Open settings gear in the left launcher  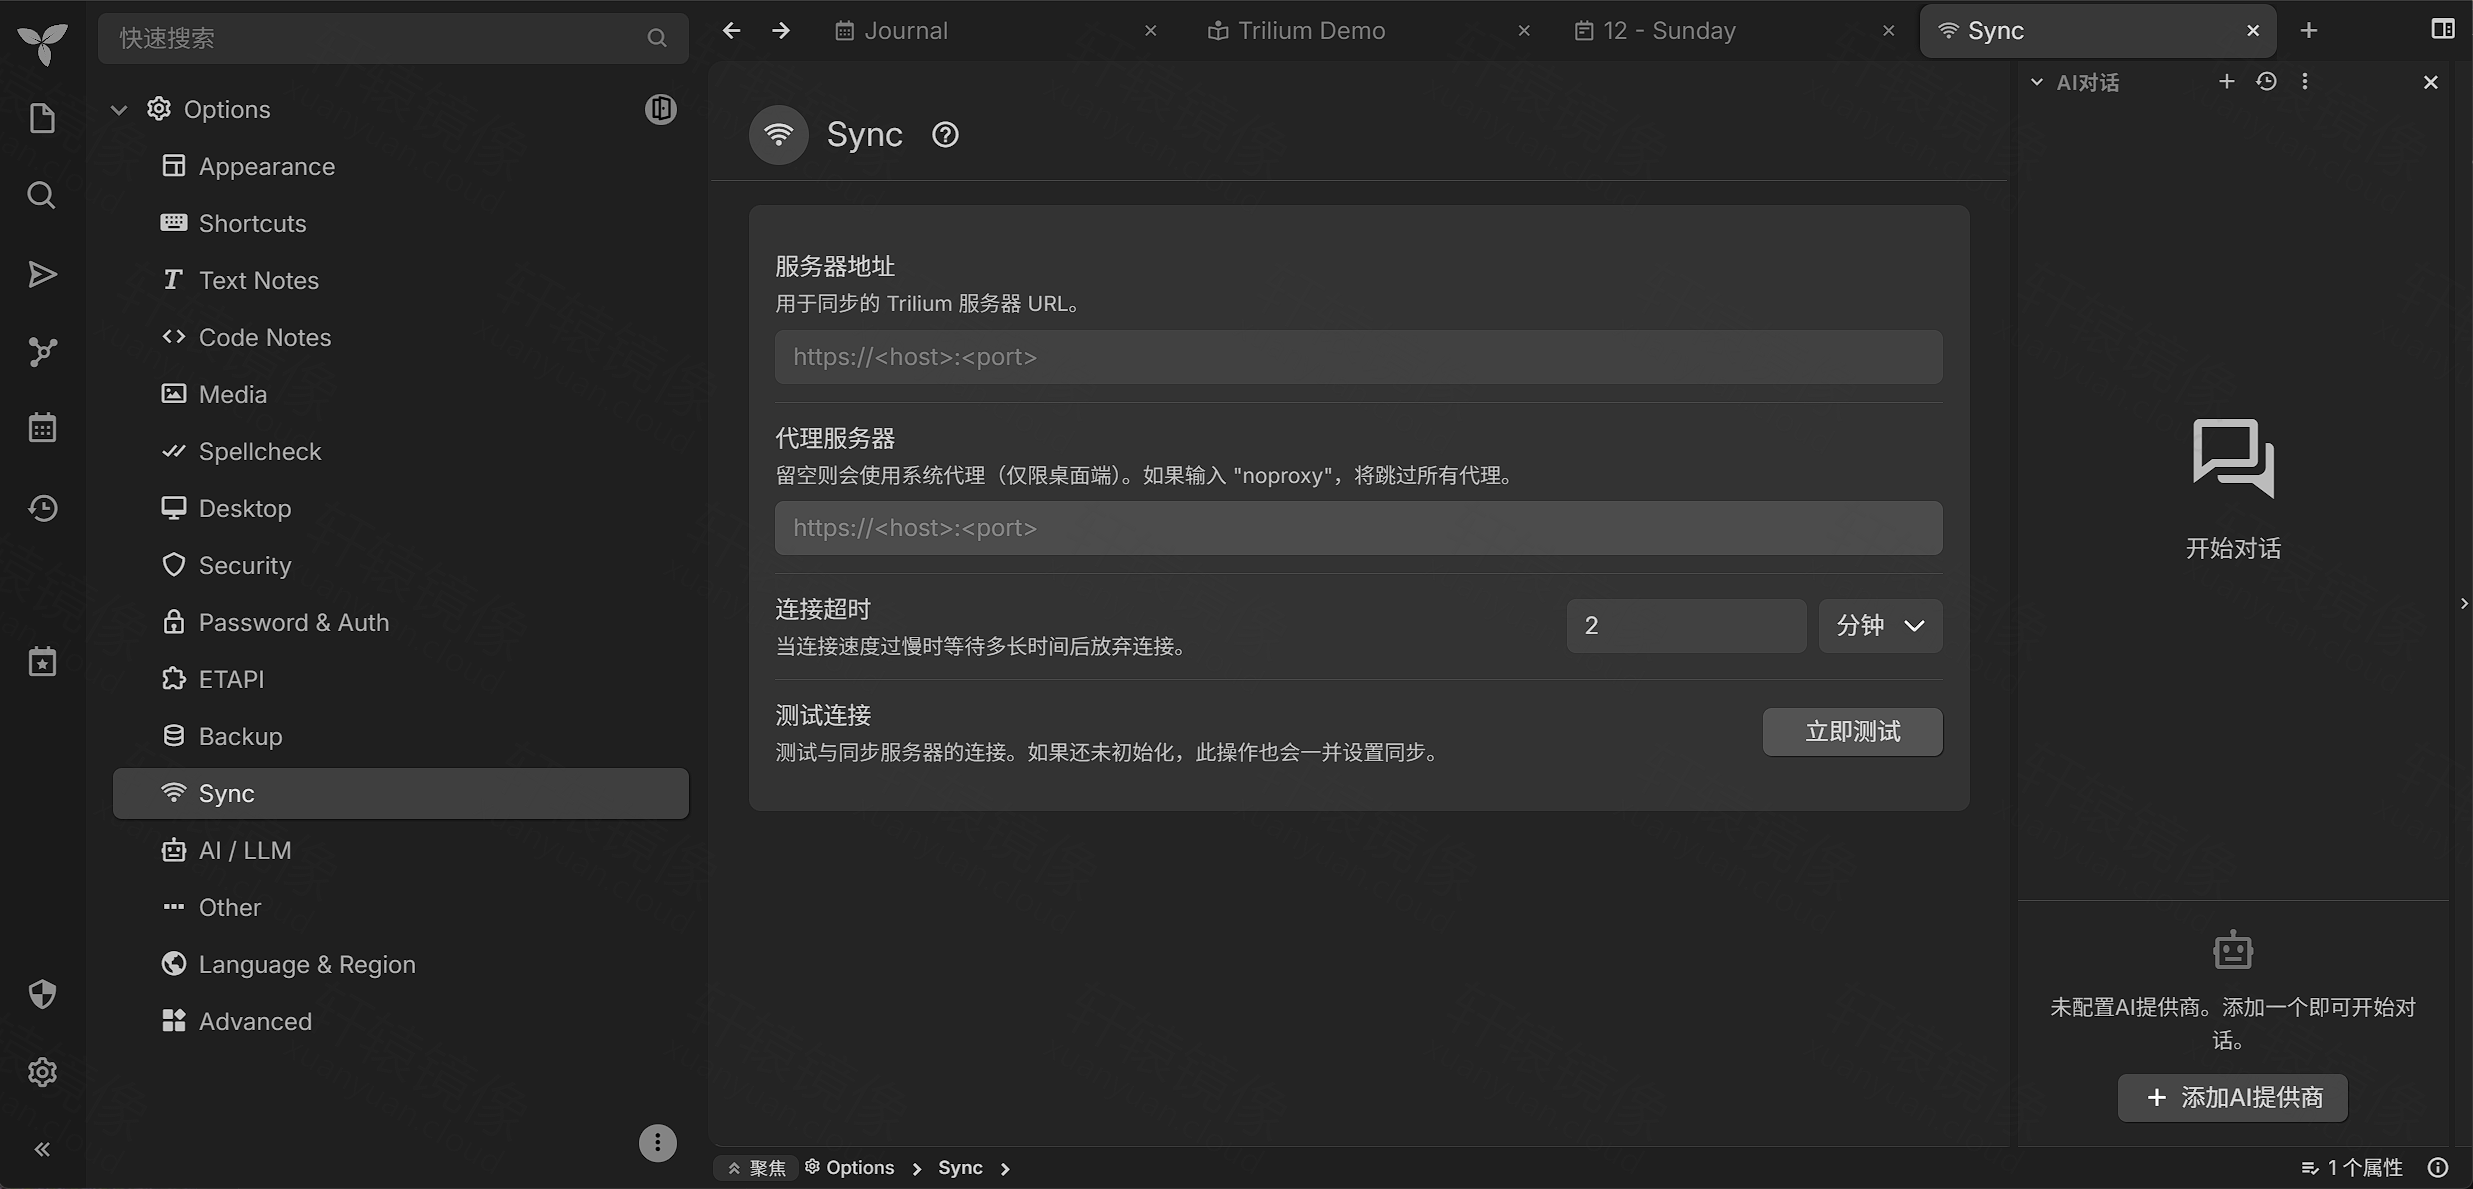(42, 1072)
